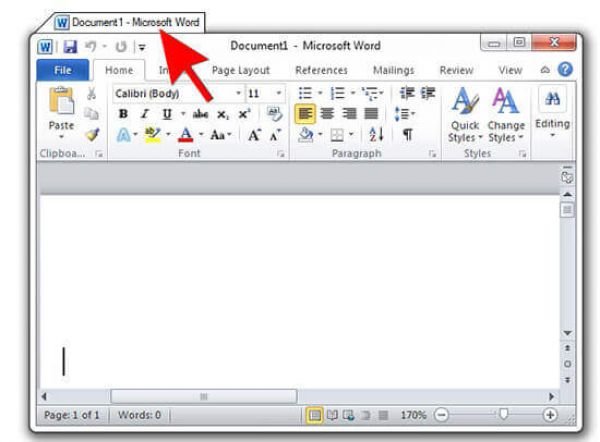Select Print Layout view button
The height and width of the screenshot is (442, 600).
[x=315, y=415]
